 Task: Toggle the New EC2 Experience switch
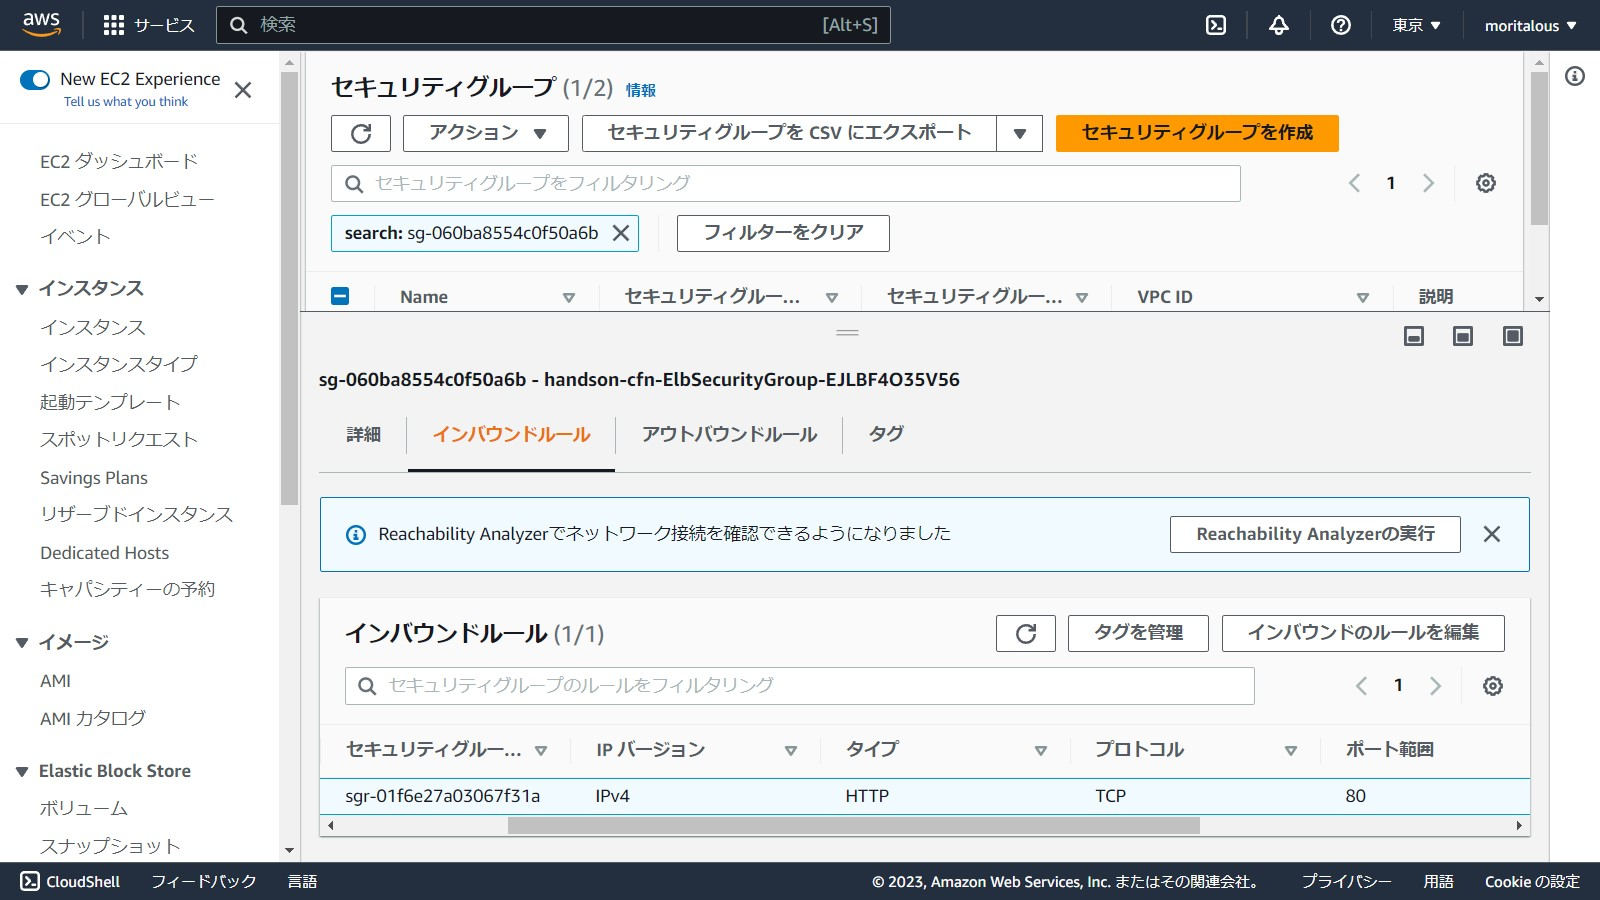coord(35,80)
